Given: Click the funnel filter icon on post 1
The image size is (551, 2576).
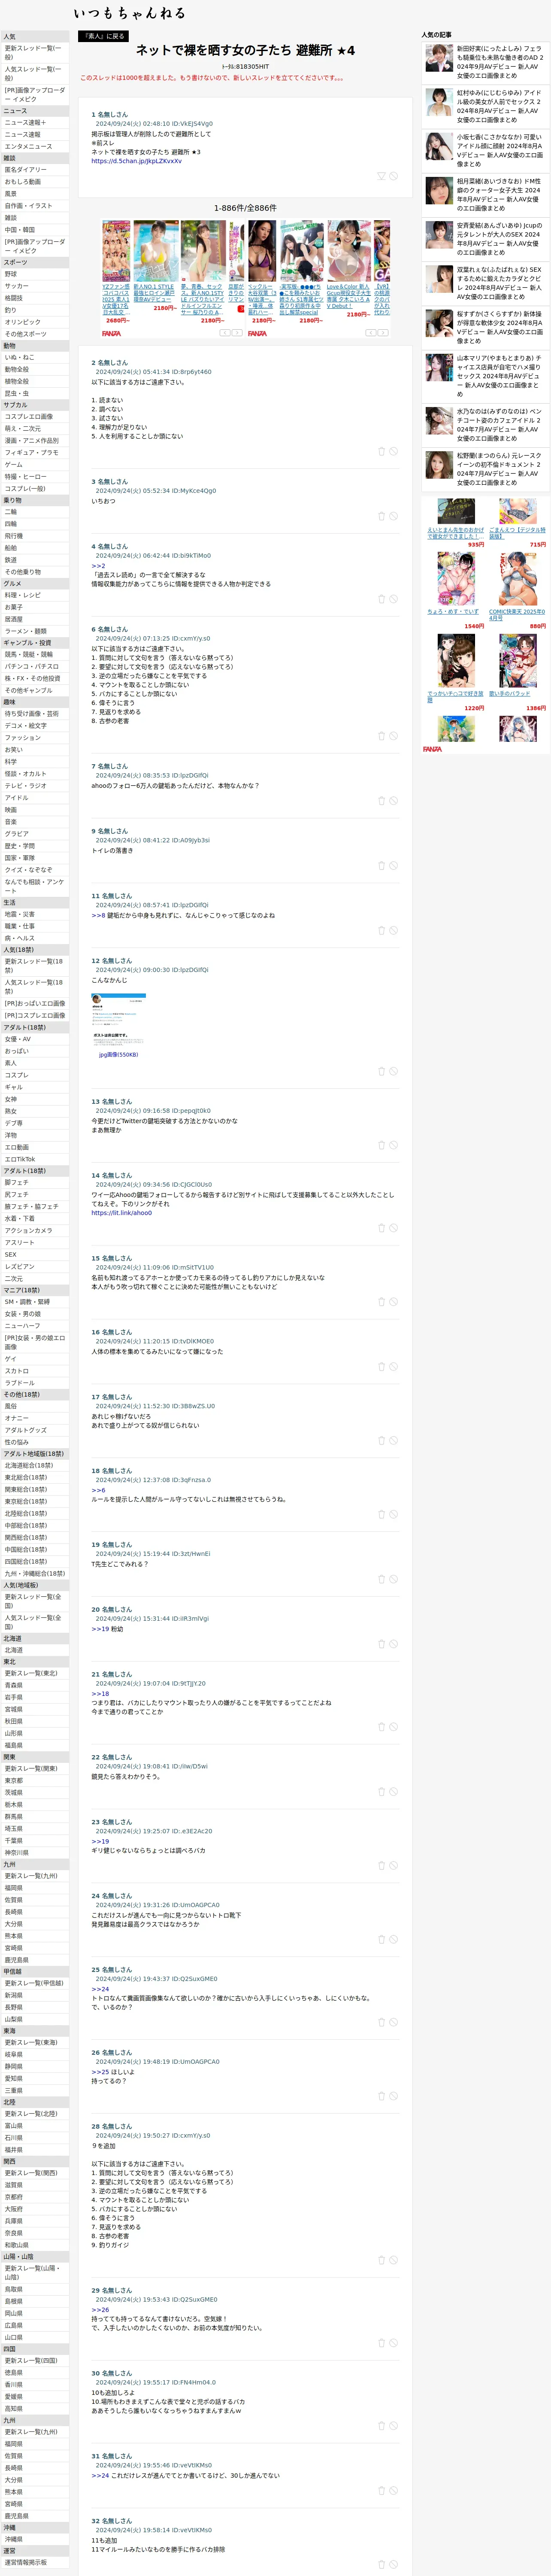Looking at the screenshot, I should [381, 176].
